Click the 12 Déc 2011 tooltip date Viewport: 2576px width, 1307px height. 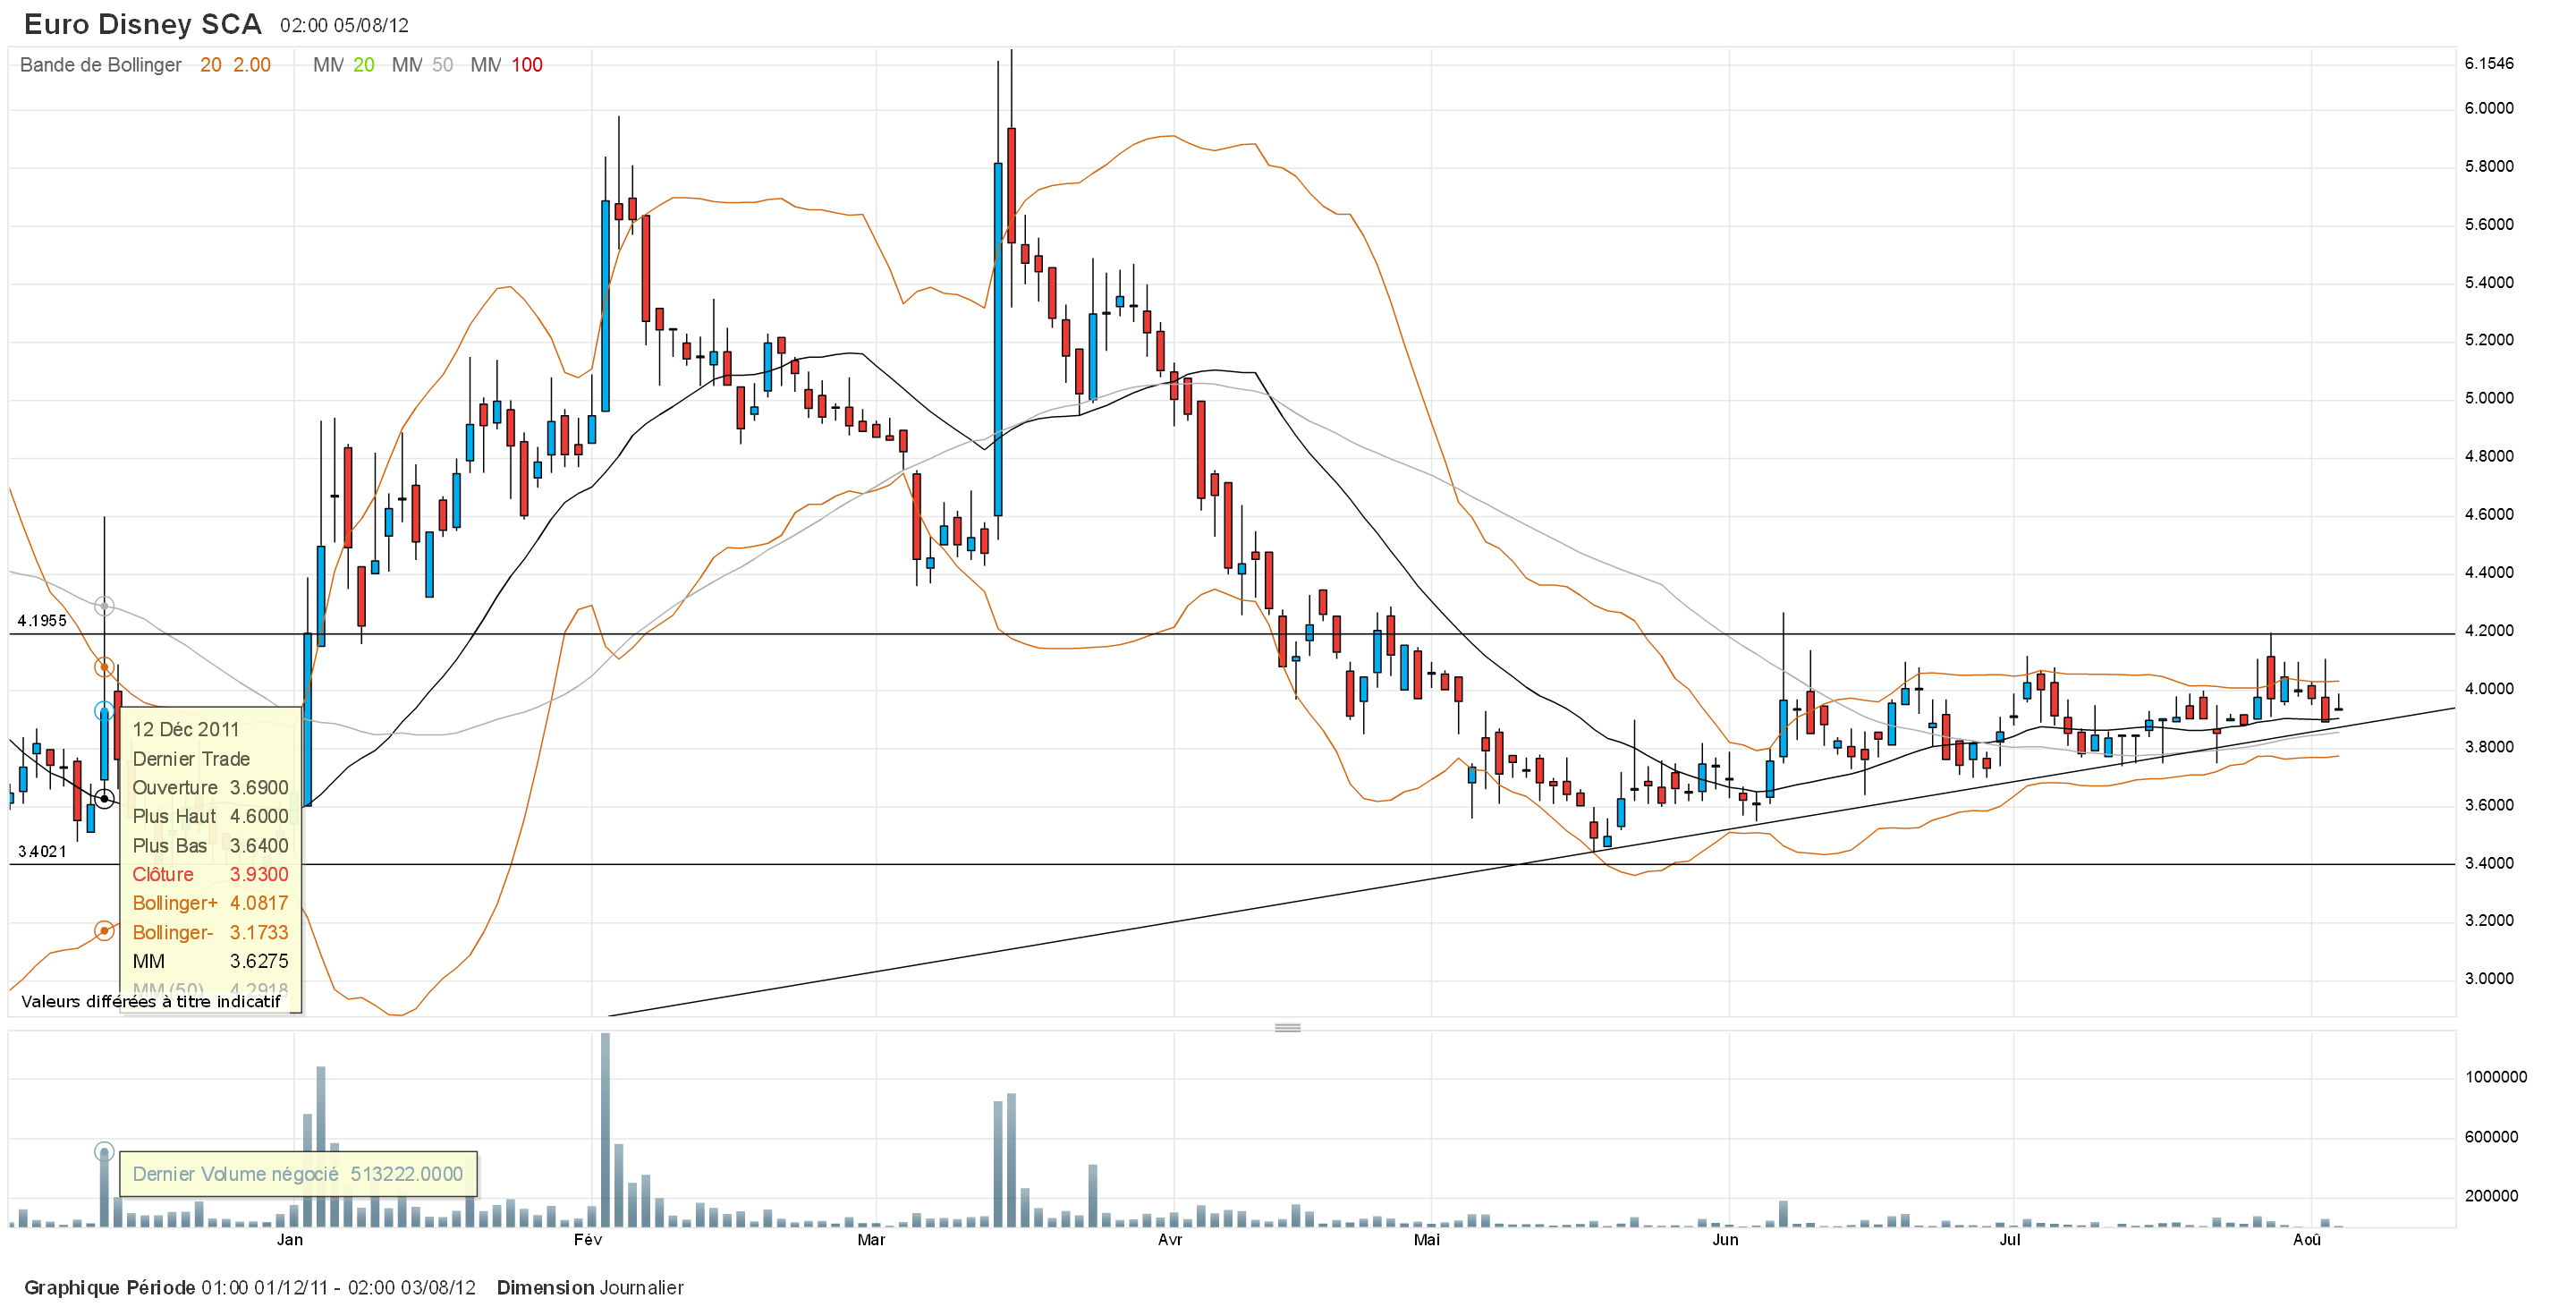pos(186,730)
